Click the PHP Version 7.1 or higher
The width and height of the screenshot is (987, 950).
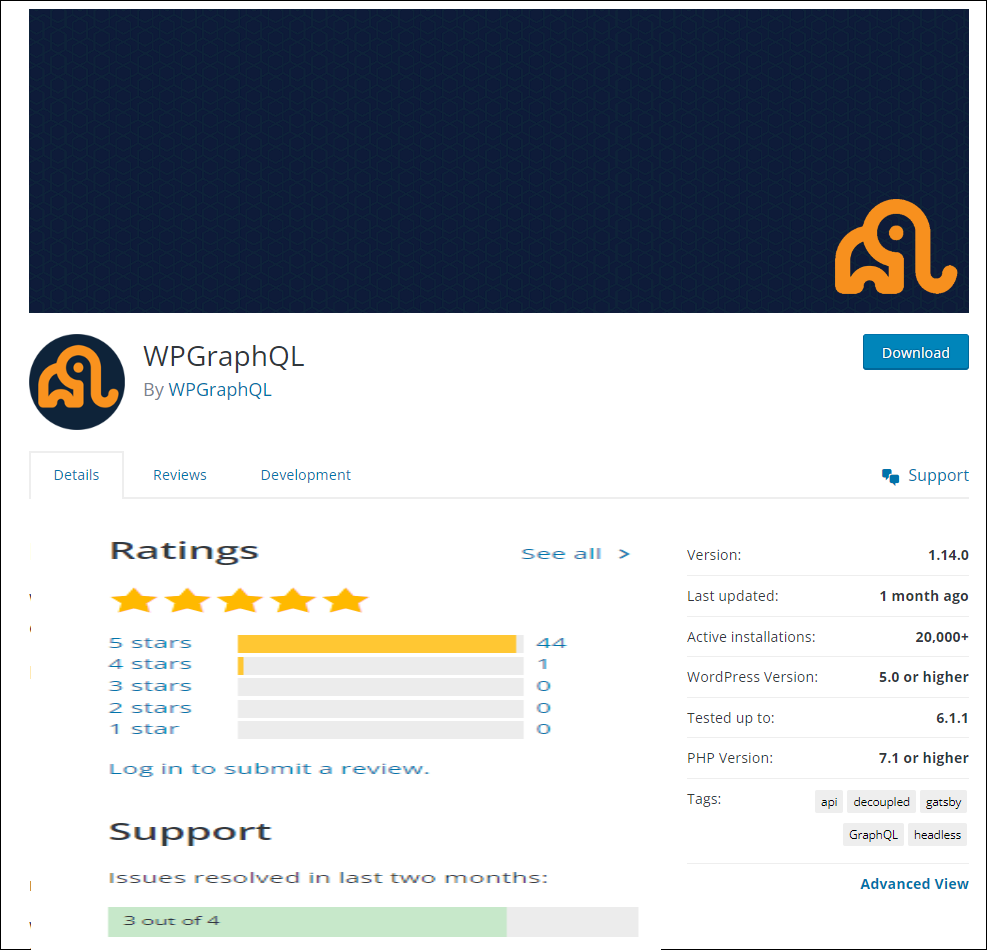[923, 758]
